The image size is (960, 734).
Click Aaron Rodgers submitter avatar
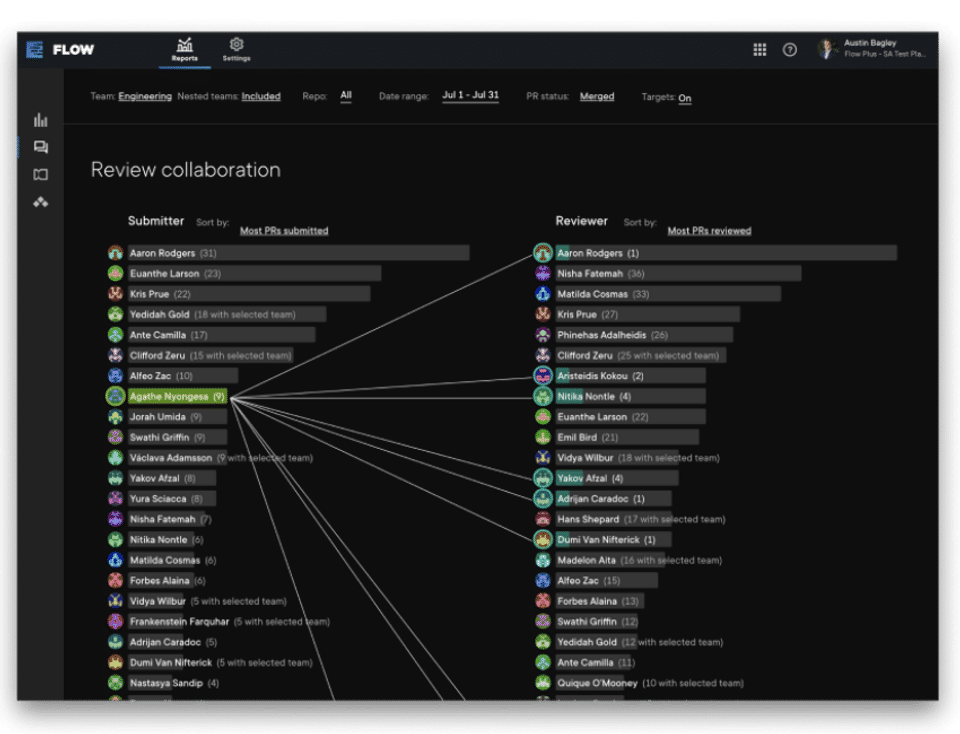115,253
